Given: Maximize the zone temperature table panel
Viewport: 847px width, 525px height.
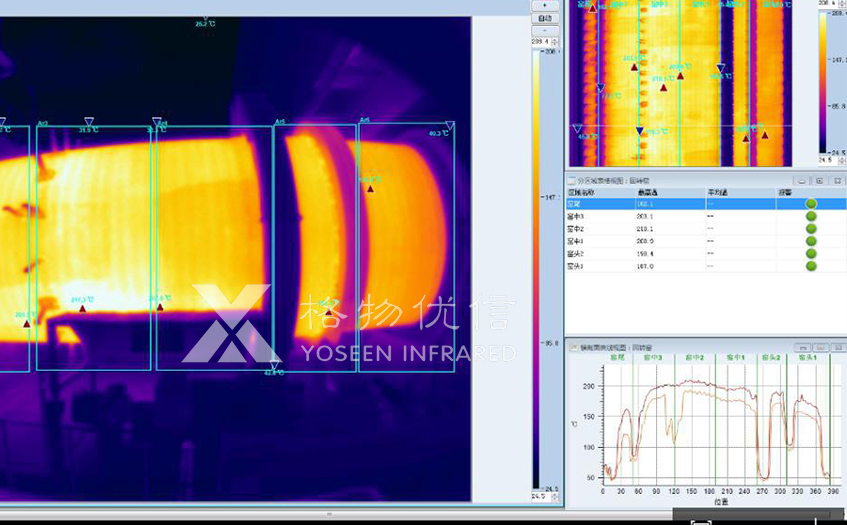Looking at the screenshot, I should click(836, 180).
